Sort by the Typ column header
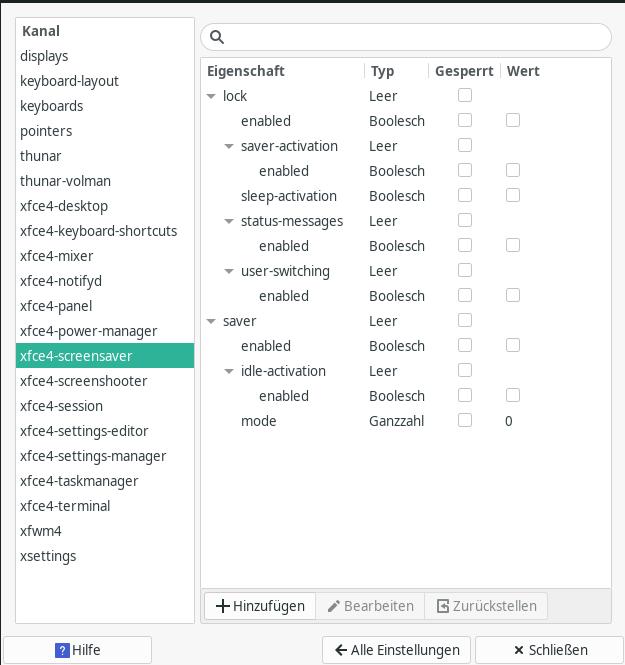The height and width of the screenshot is (665, 625). coord(396,71)
